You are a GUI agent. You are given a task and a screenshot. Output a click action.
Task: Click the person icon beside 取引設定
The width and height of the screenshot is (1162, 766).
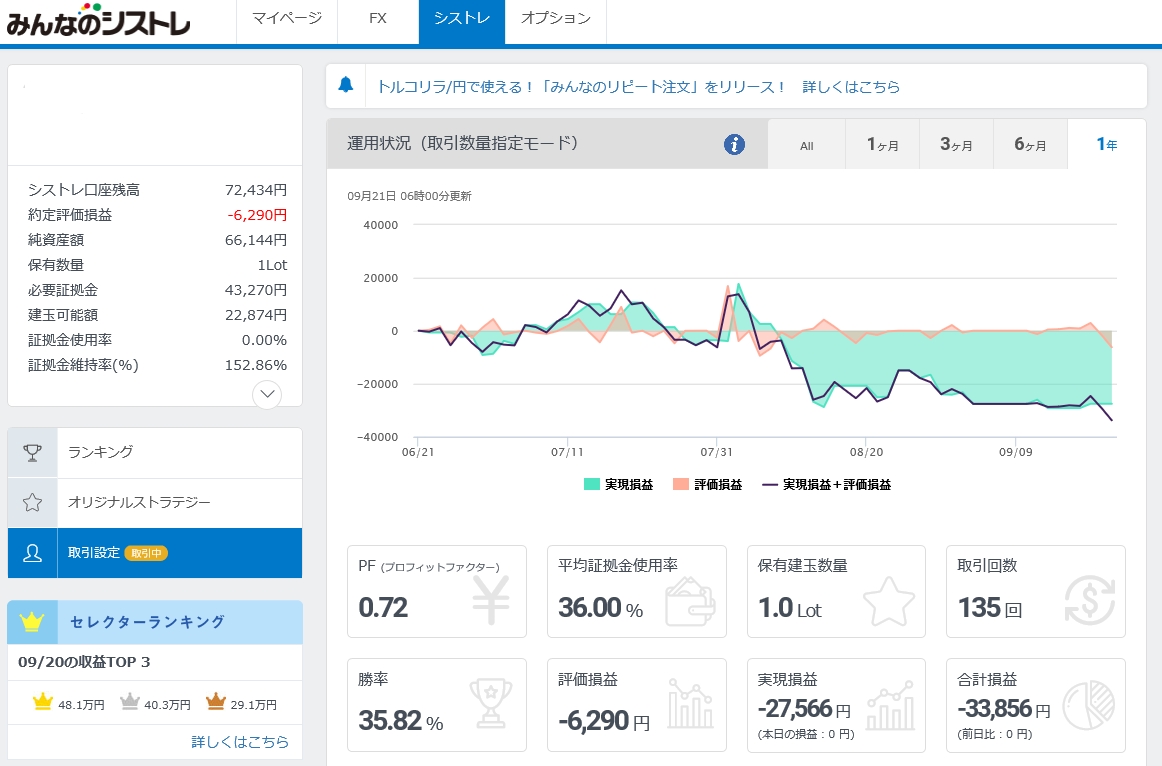coord(32,554)
